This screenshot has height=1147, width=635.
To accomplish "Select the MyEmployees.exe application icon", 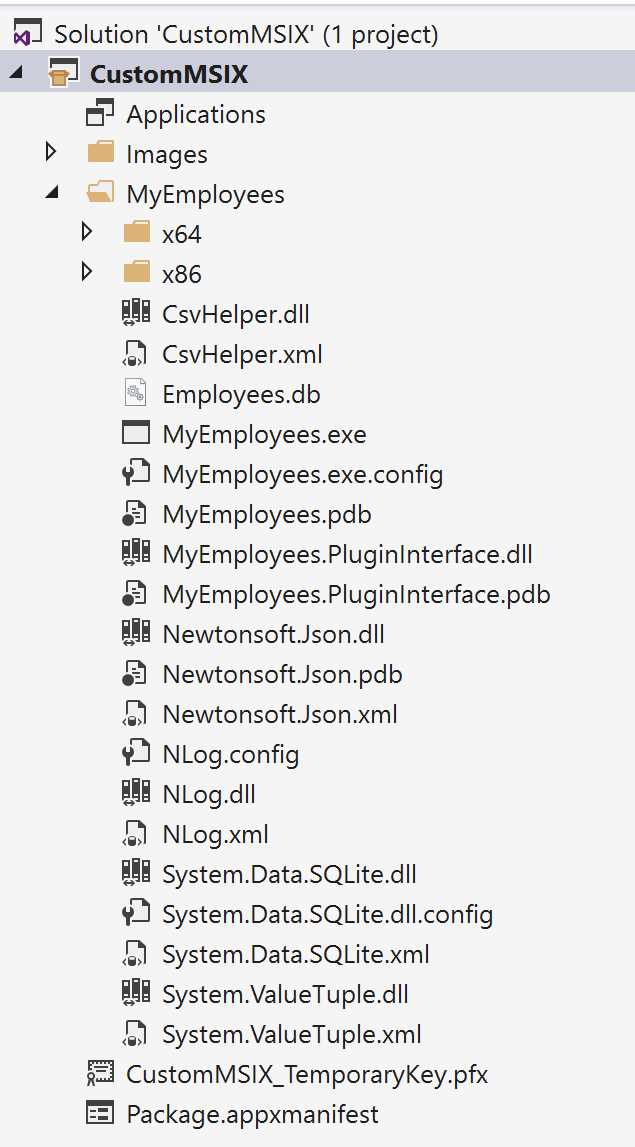I will [x=137, y=433].
